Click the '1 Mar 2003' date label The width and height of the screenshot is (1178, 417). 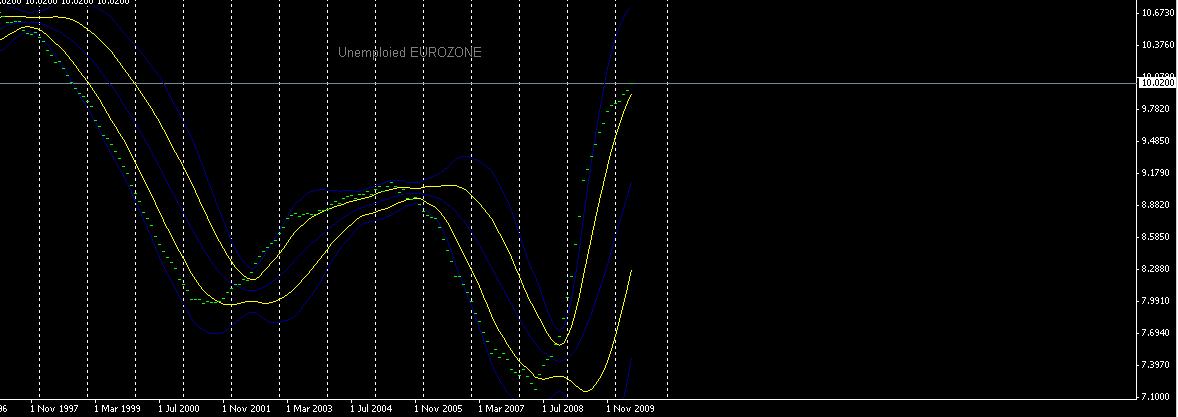[x=310, y=409]
